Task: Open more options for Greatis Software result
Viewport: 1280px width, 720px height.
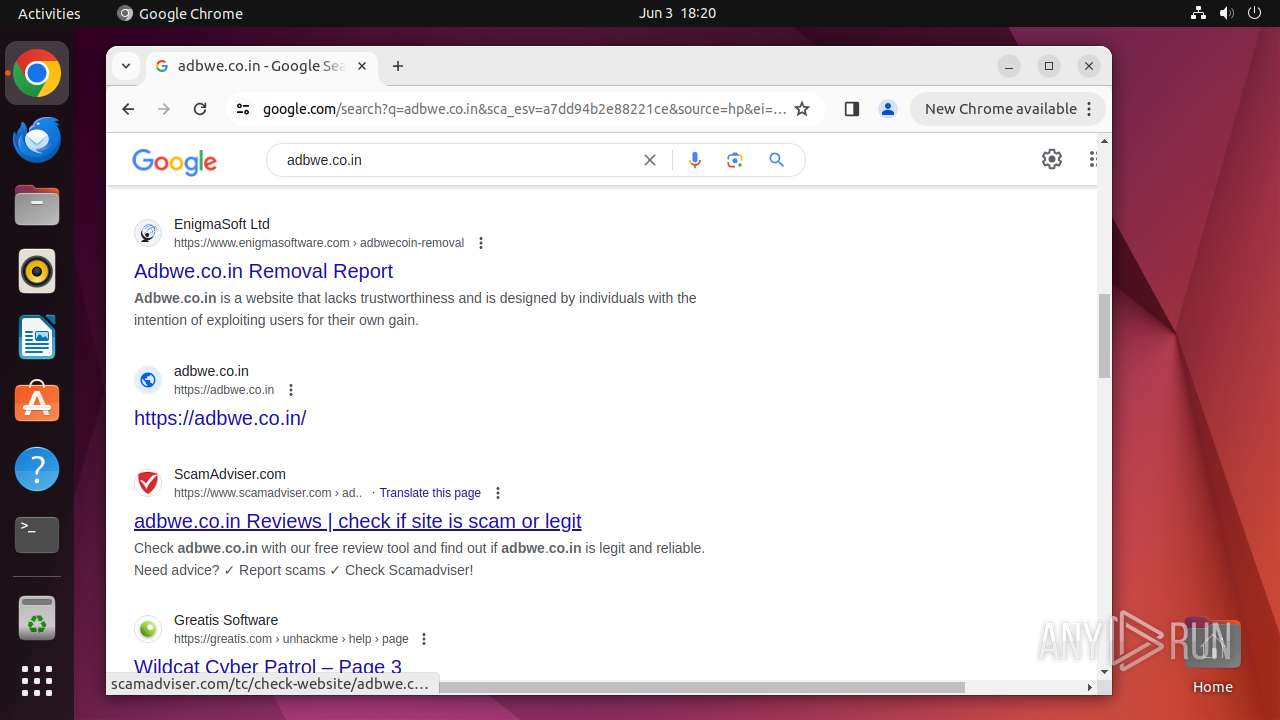Action: (x=424, y=639)
